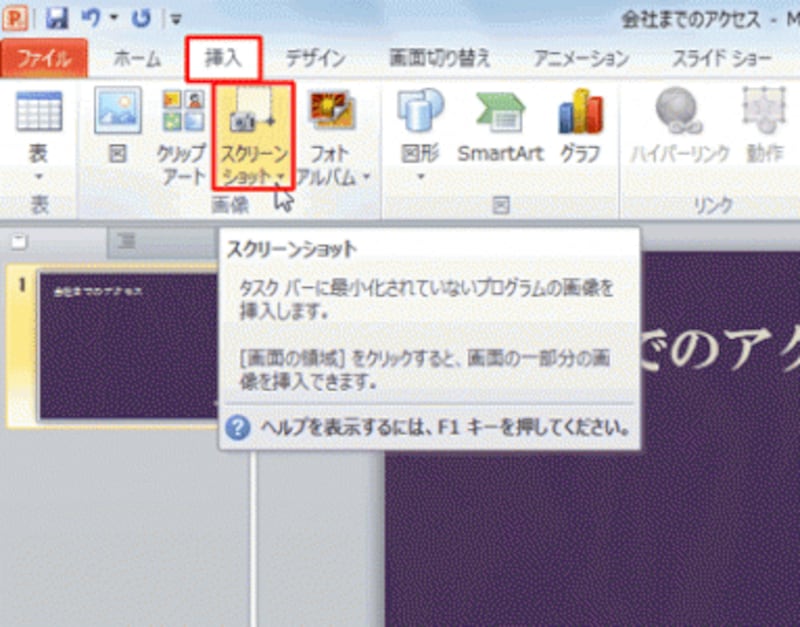This screenshot has height=627, width=800.
Task: Switch to the ホーム tab
Action: tap(137, 59)
